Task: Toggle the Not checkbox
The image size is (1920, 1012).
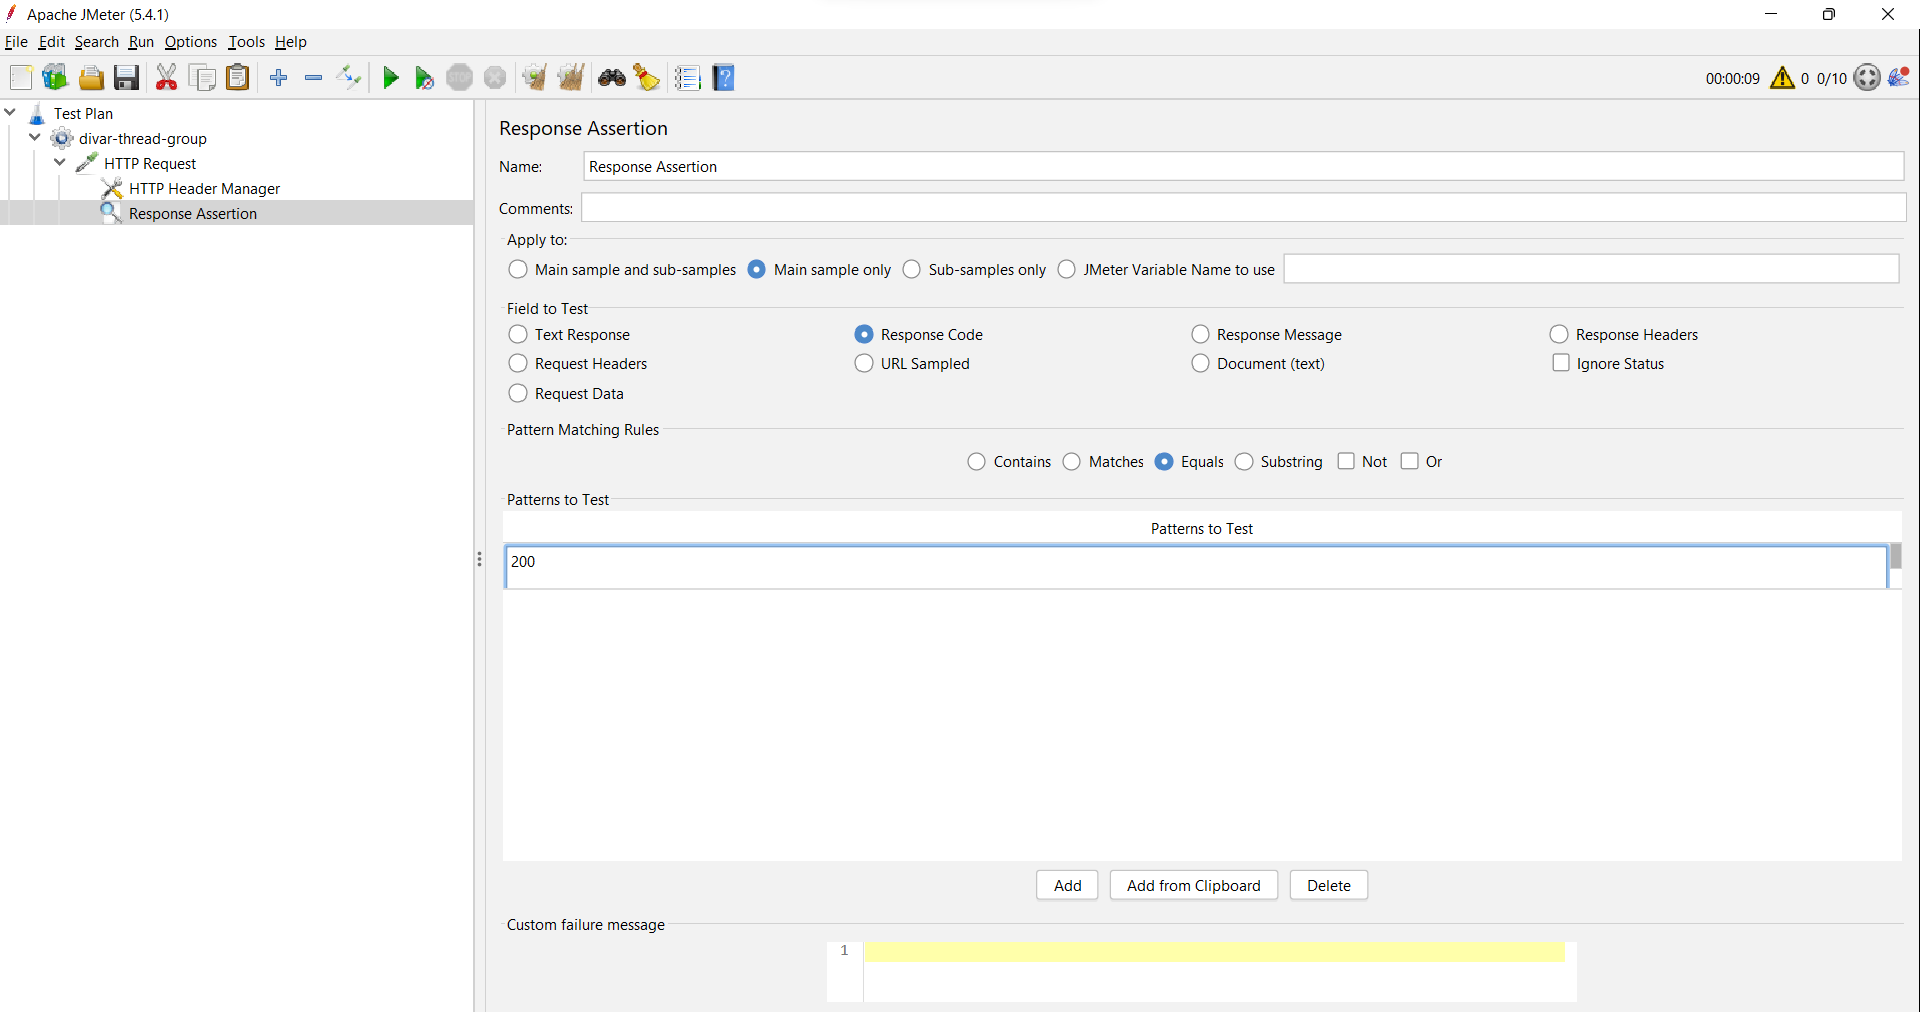Action: 1346,461
